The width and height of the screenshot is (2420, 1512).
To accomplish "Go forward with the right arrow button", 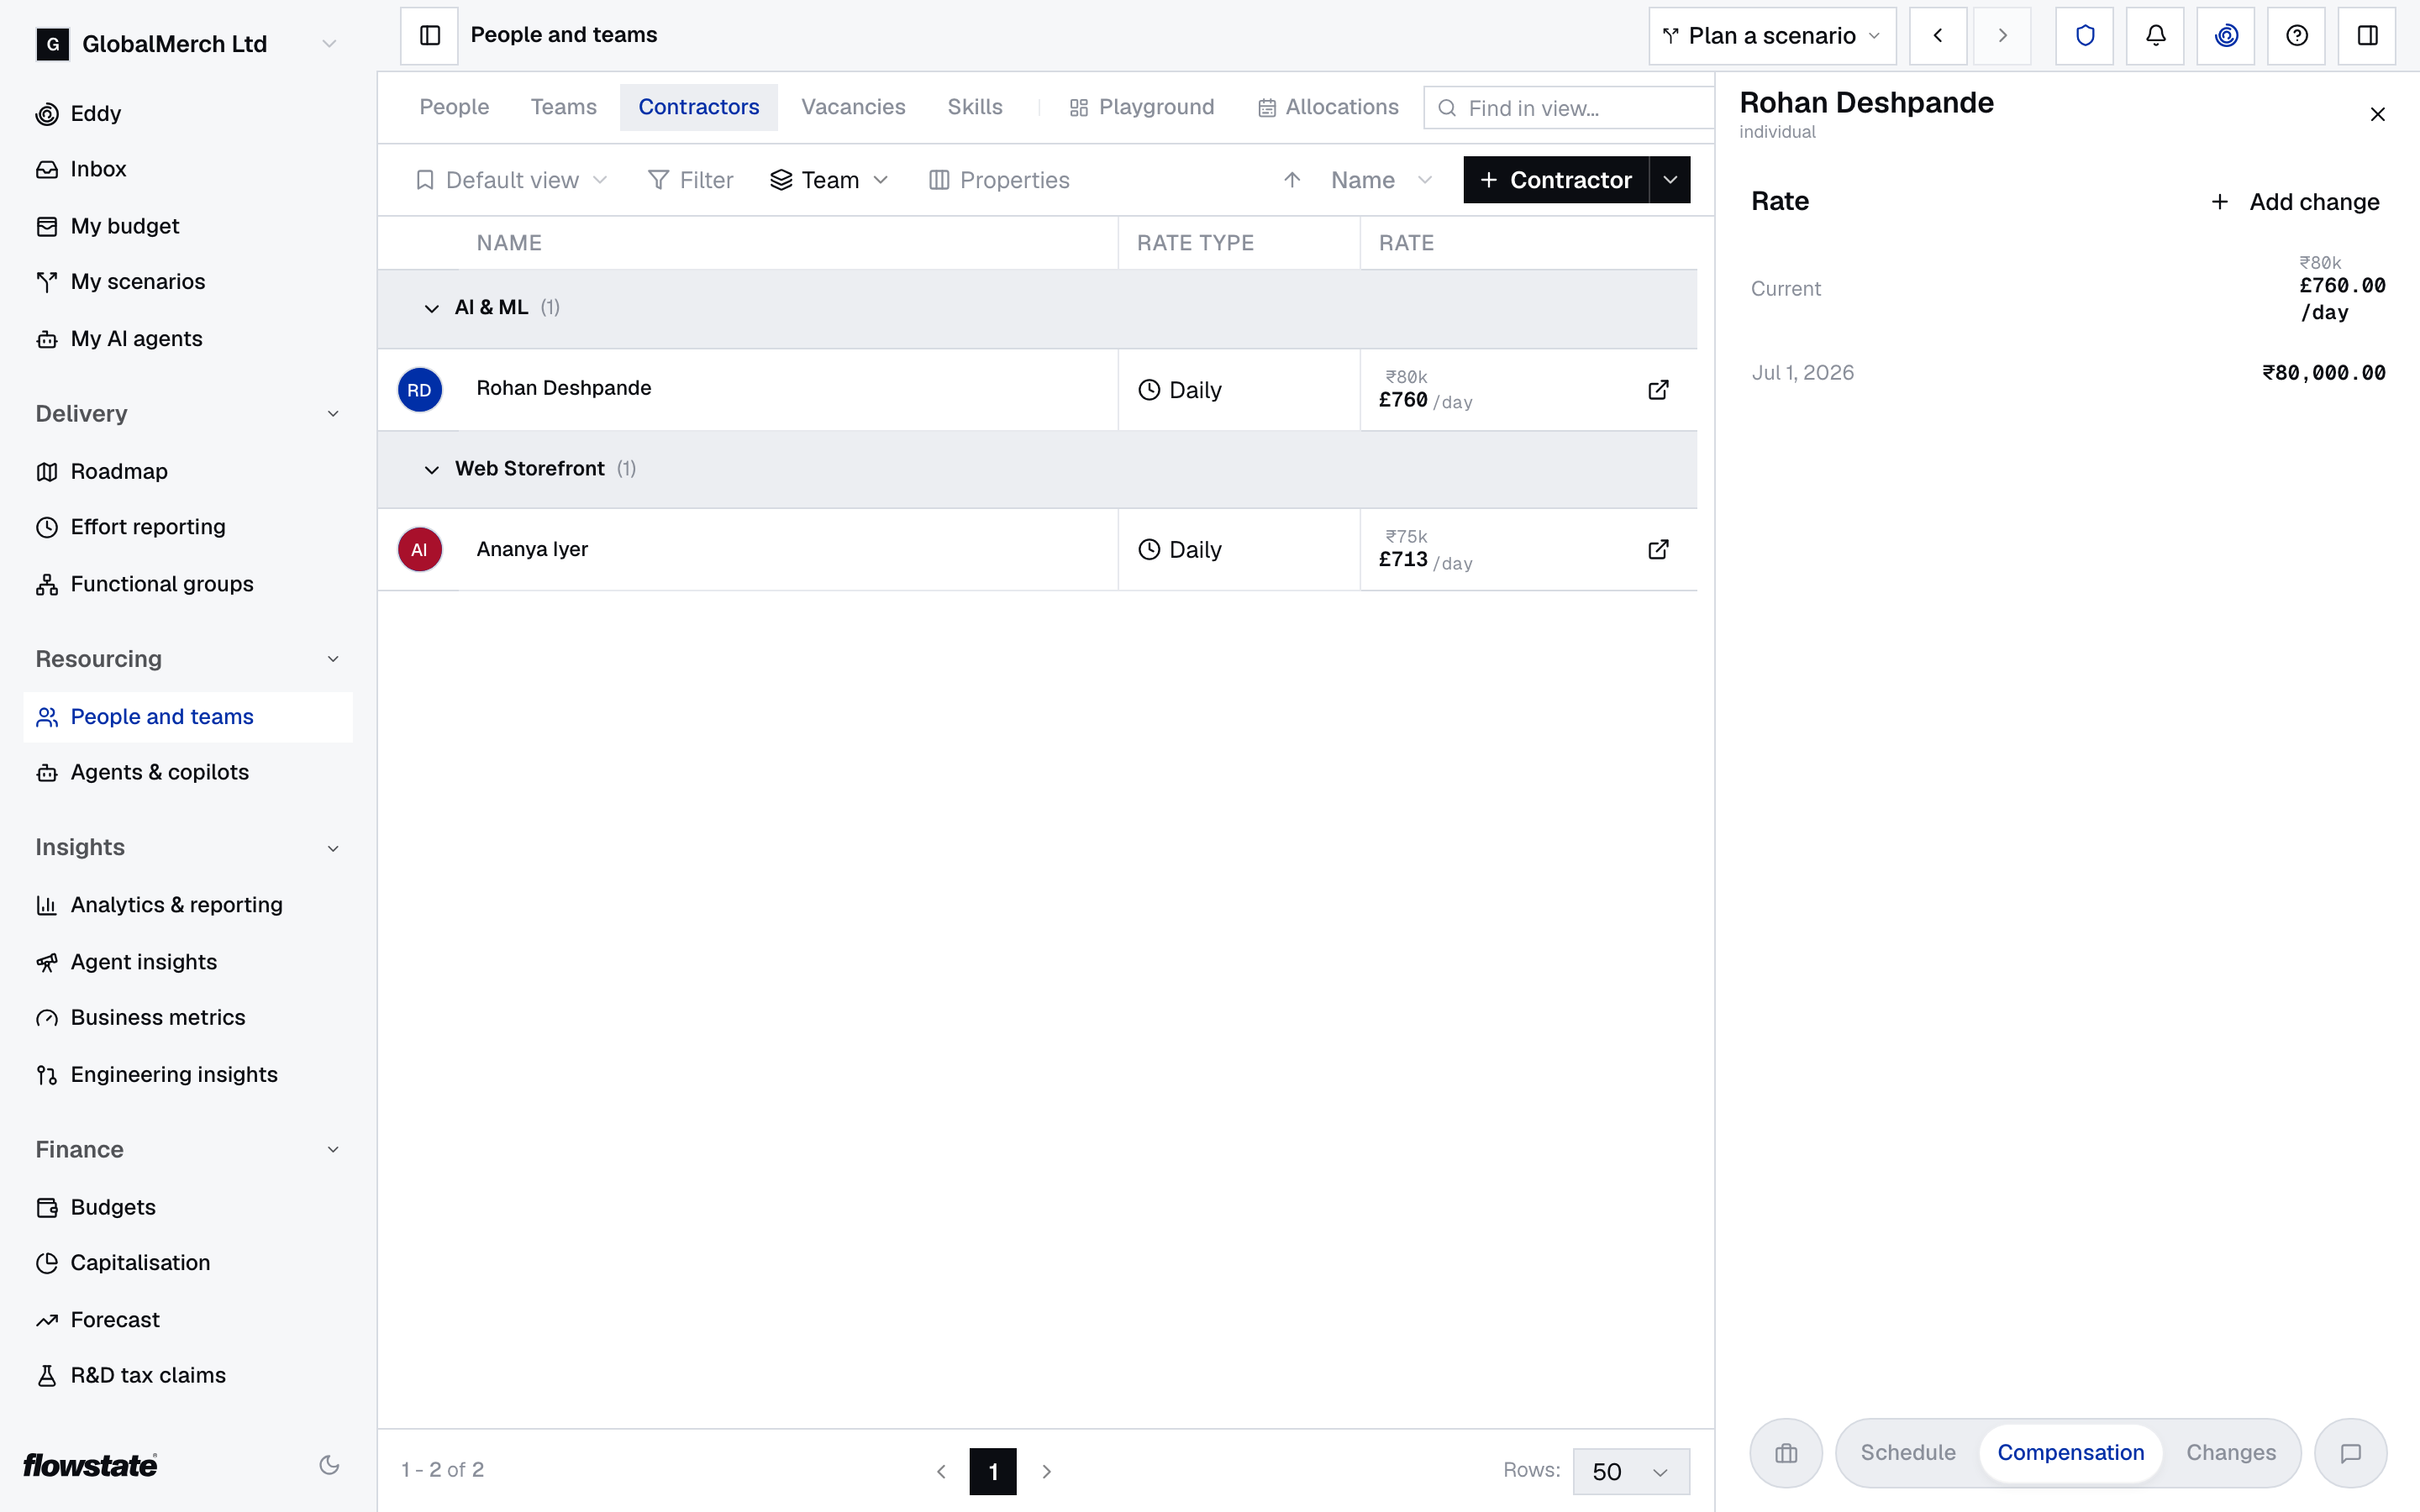I will tap(2002, 35).
